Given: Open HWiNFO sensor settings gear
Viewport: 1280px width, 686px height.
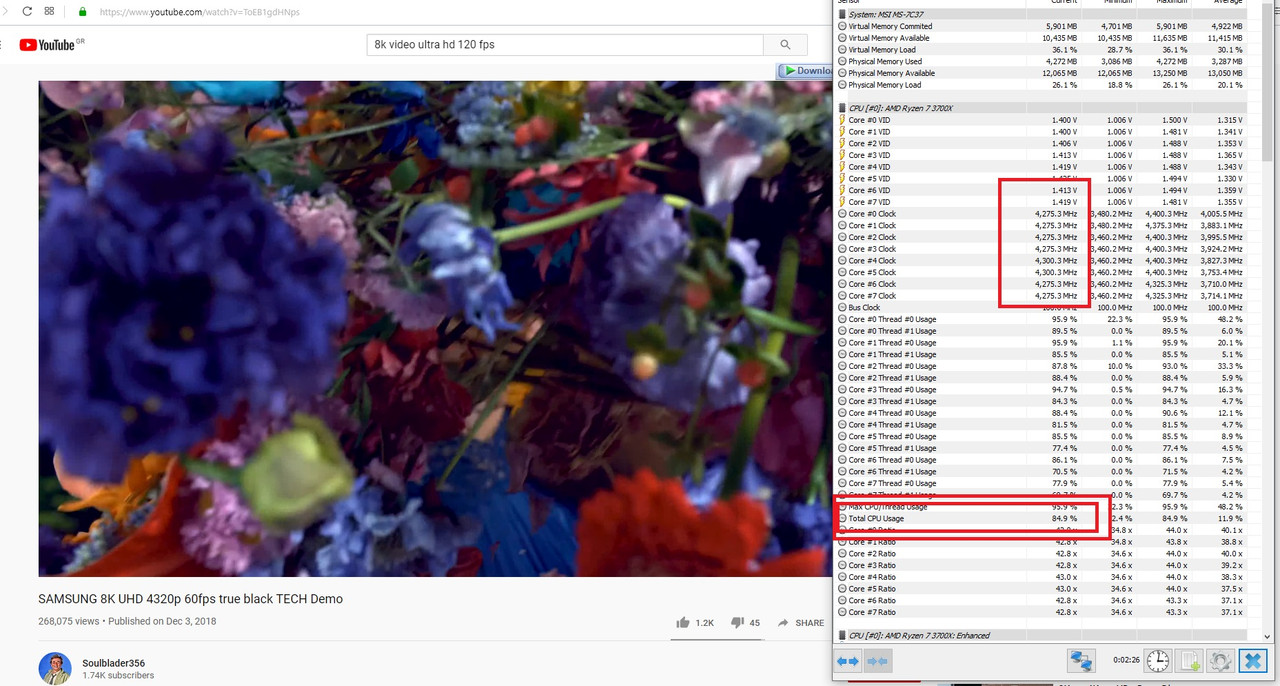Looking at the screenshot, I should (1219, 661).
